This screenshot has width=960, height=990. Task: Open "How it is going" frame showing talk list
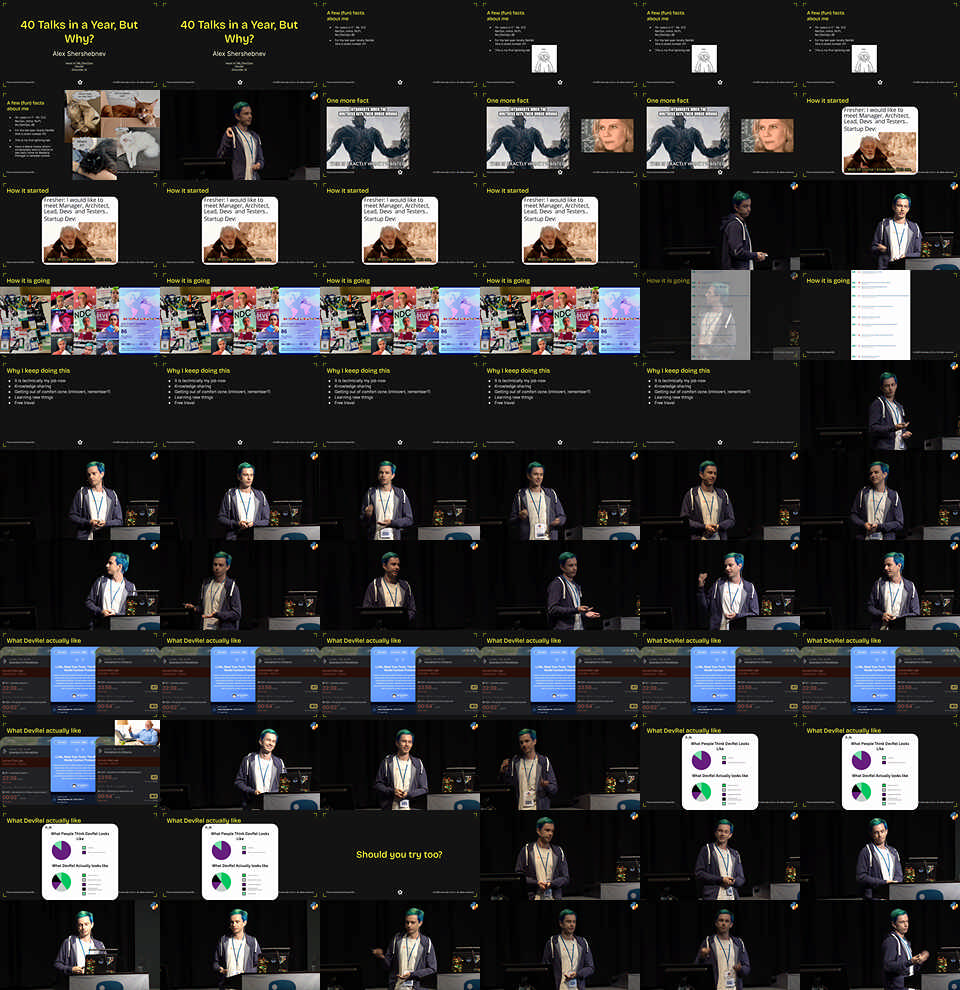[880, 315]
